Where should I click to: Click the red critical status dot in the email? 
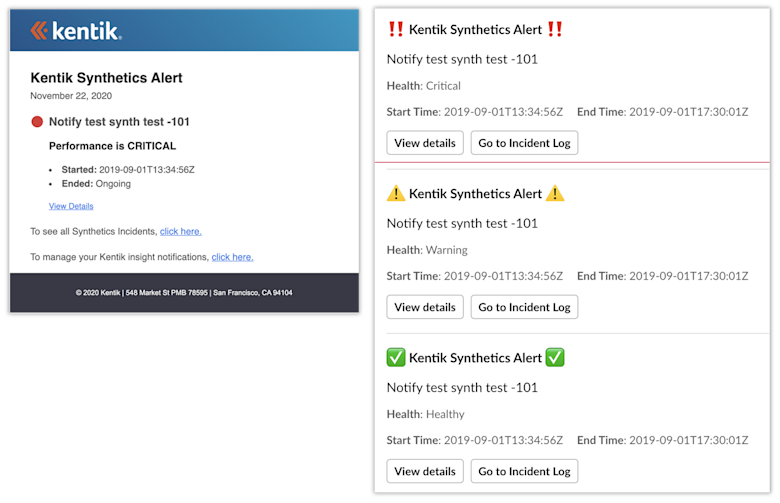click(37, 122)
